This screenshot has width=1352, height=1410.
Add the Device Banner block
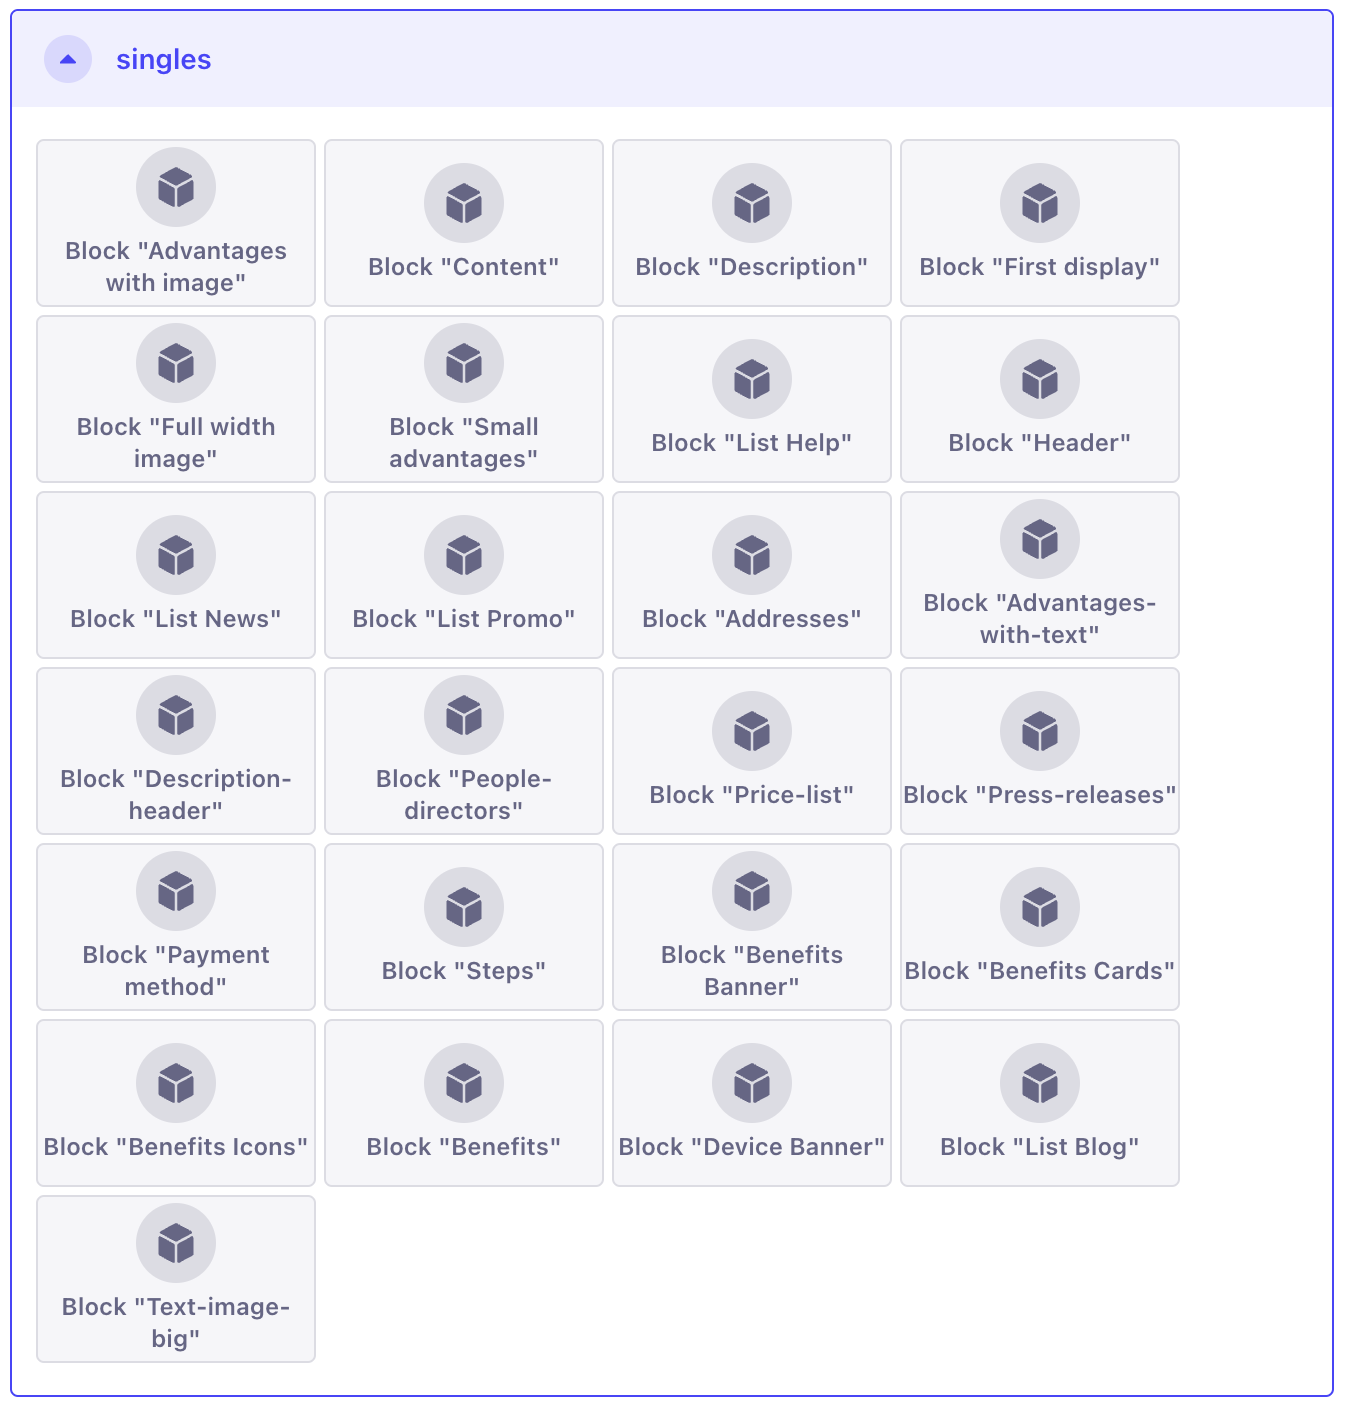(752, 1104)
